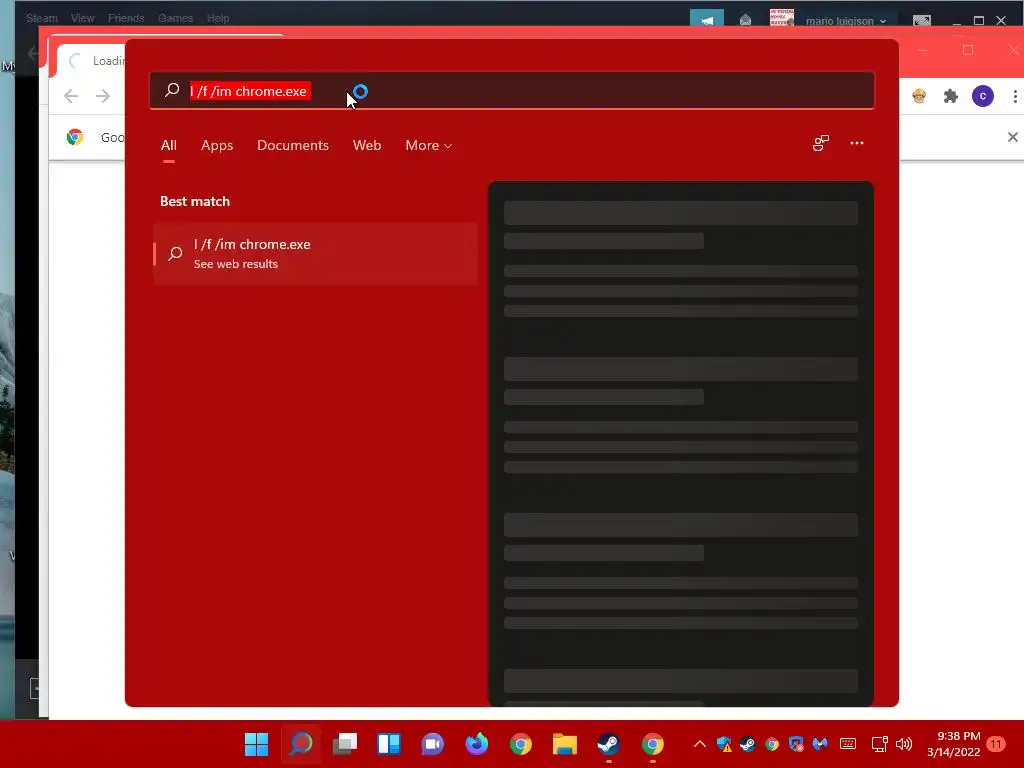Viewport: 1024px width, 768px height.
Task: Click Chrome forward navigation arrow
Action: tap(103, 96)
